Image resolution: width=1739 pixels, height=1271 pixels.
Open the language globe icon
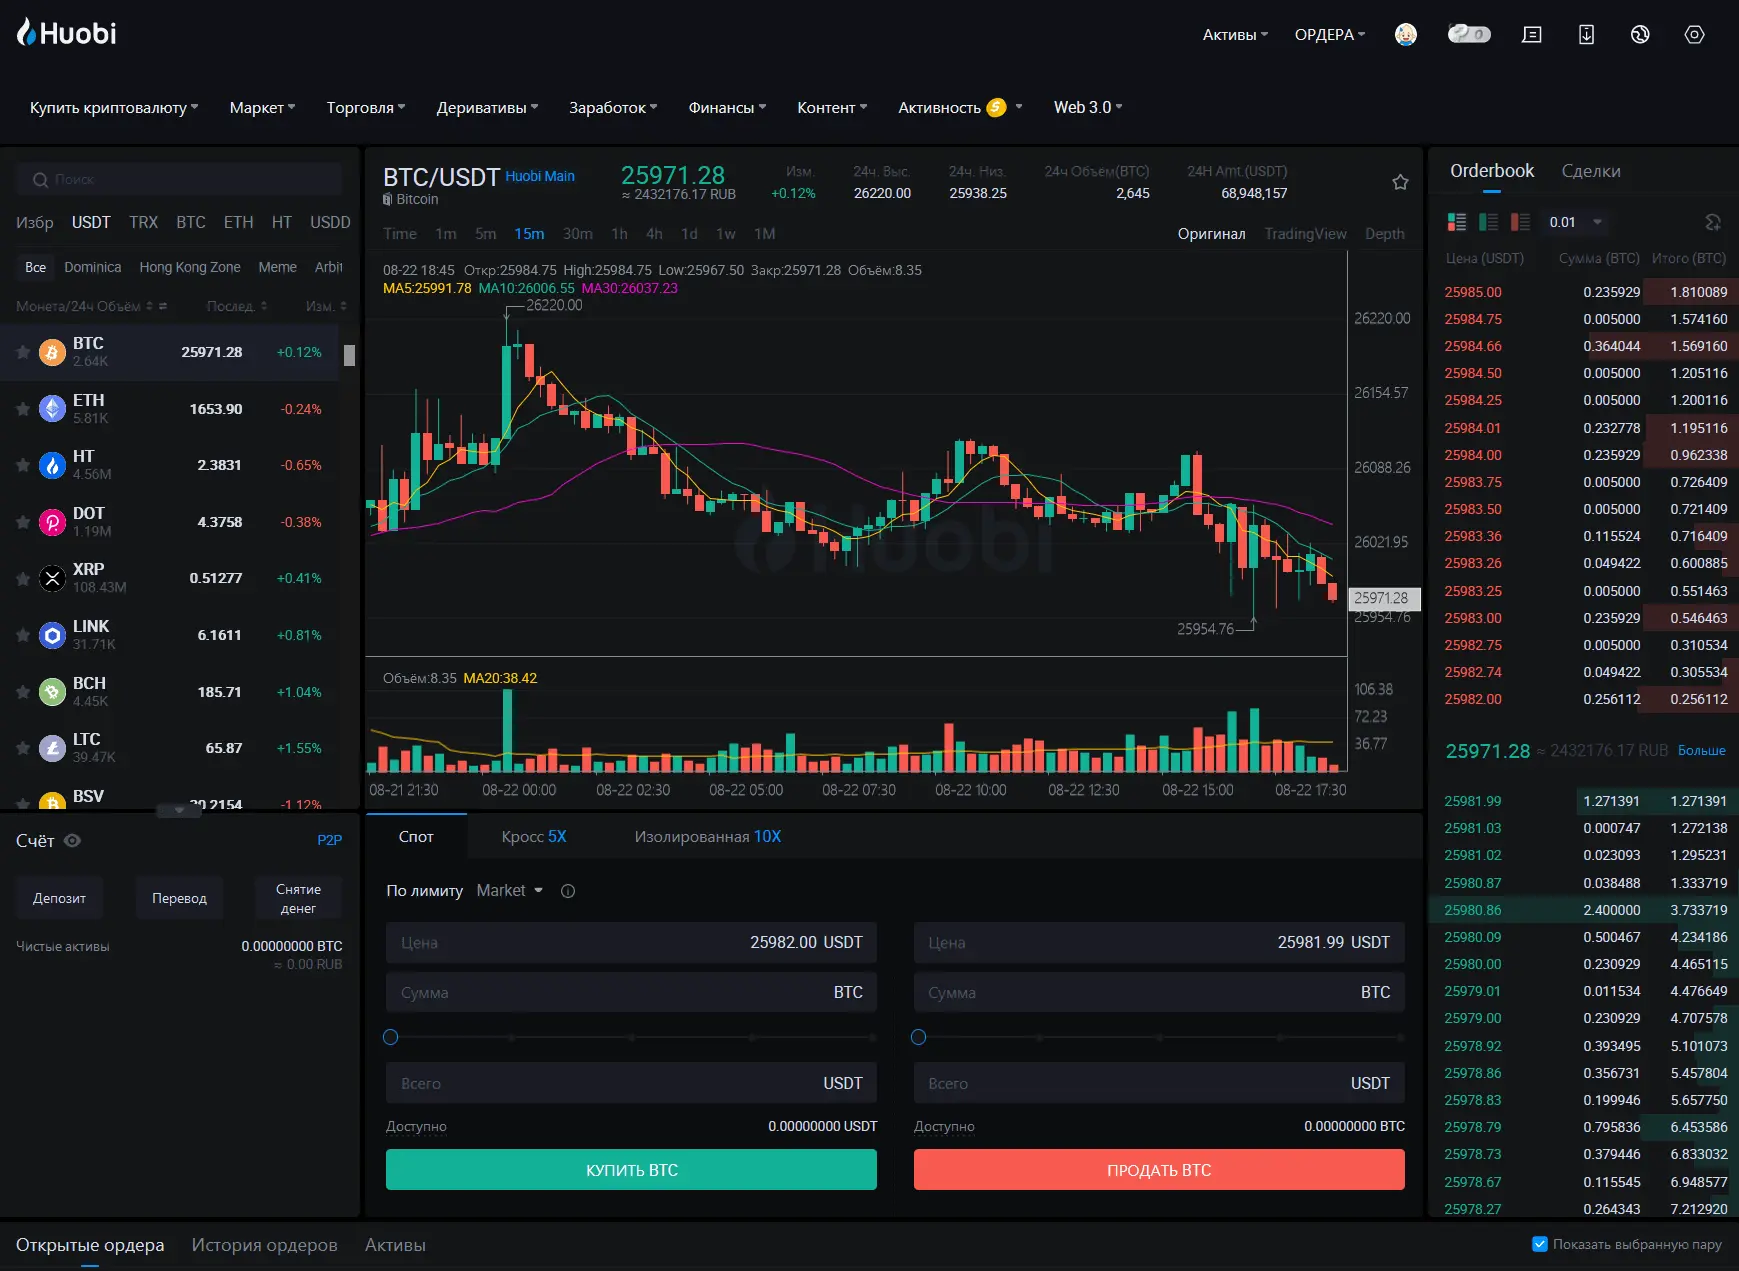click(1640, 35)
